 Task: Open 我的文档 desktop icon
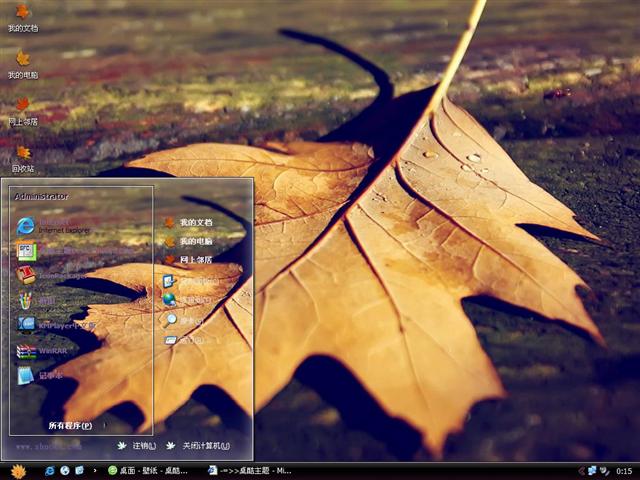coord(22,17)
